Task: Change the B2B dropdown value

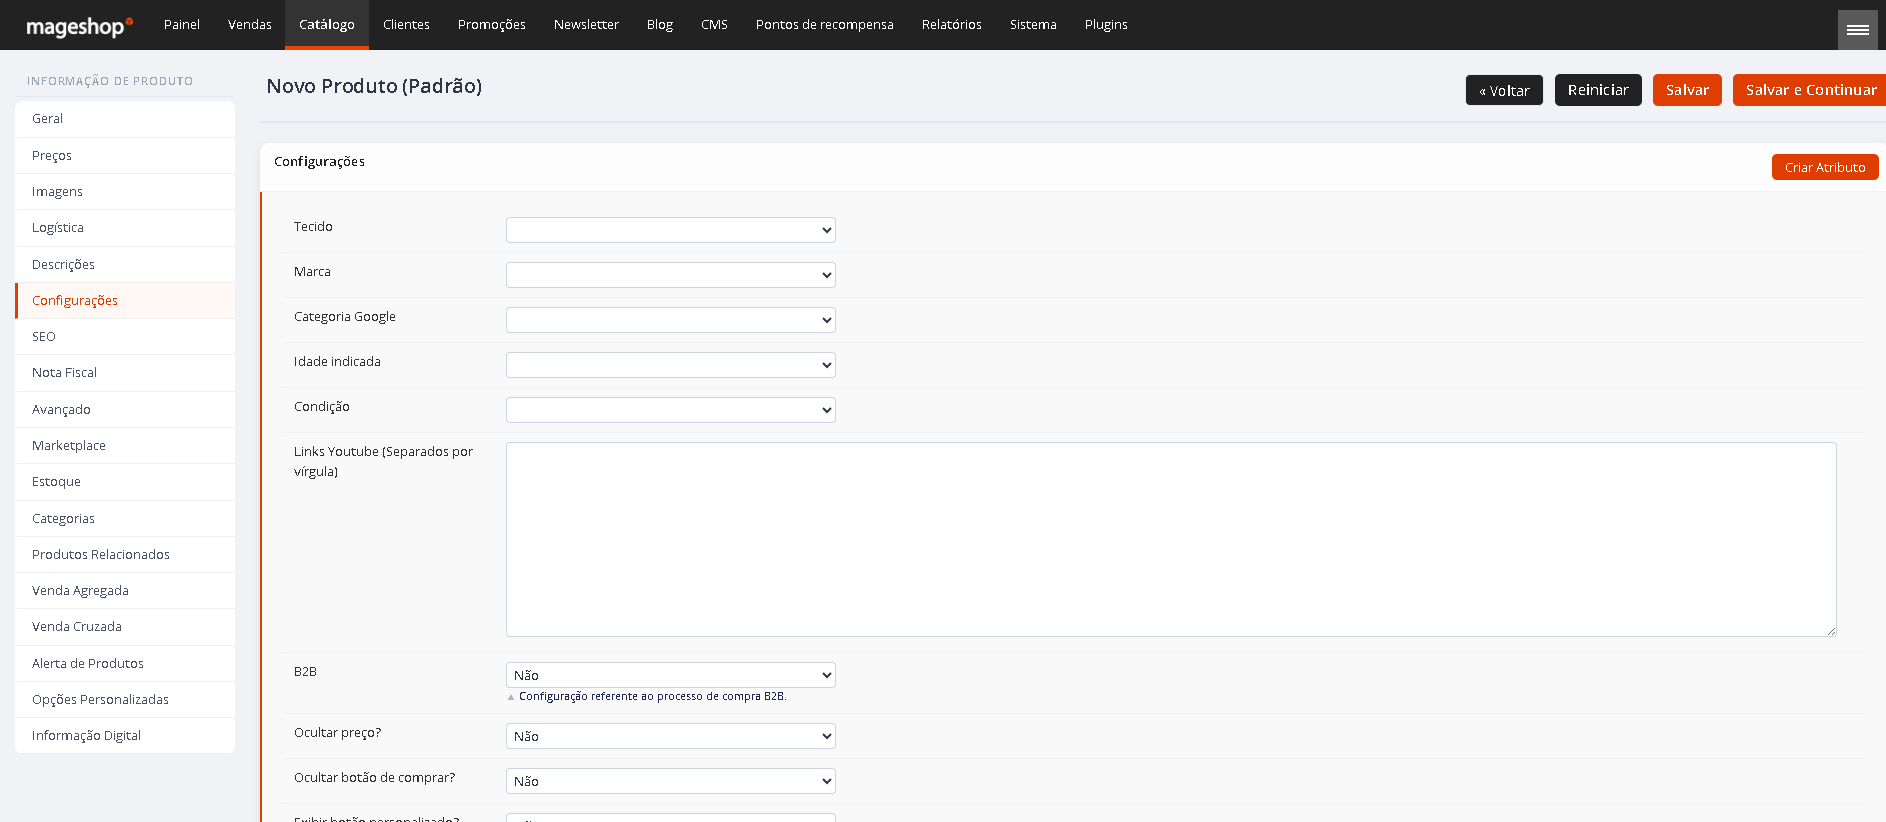Action: coord(671,675)
